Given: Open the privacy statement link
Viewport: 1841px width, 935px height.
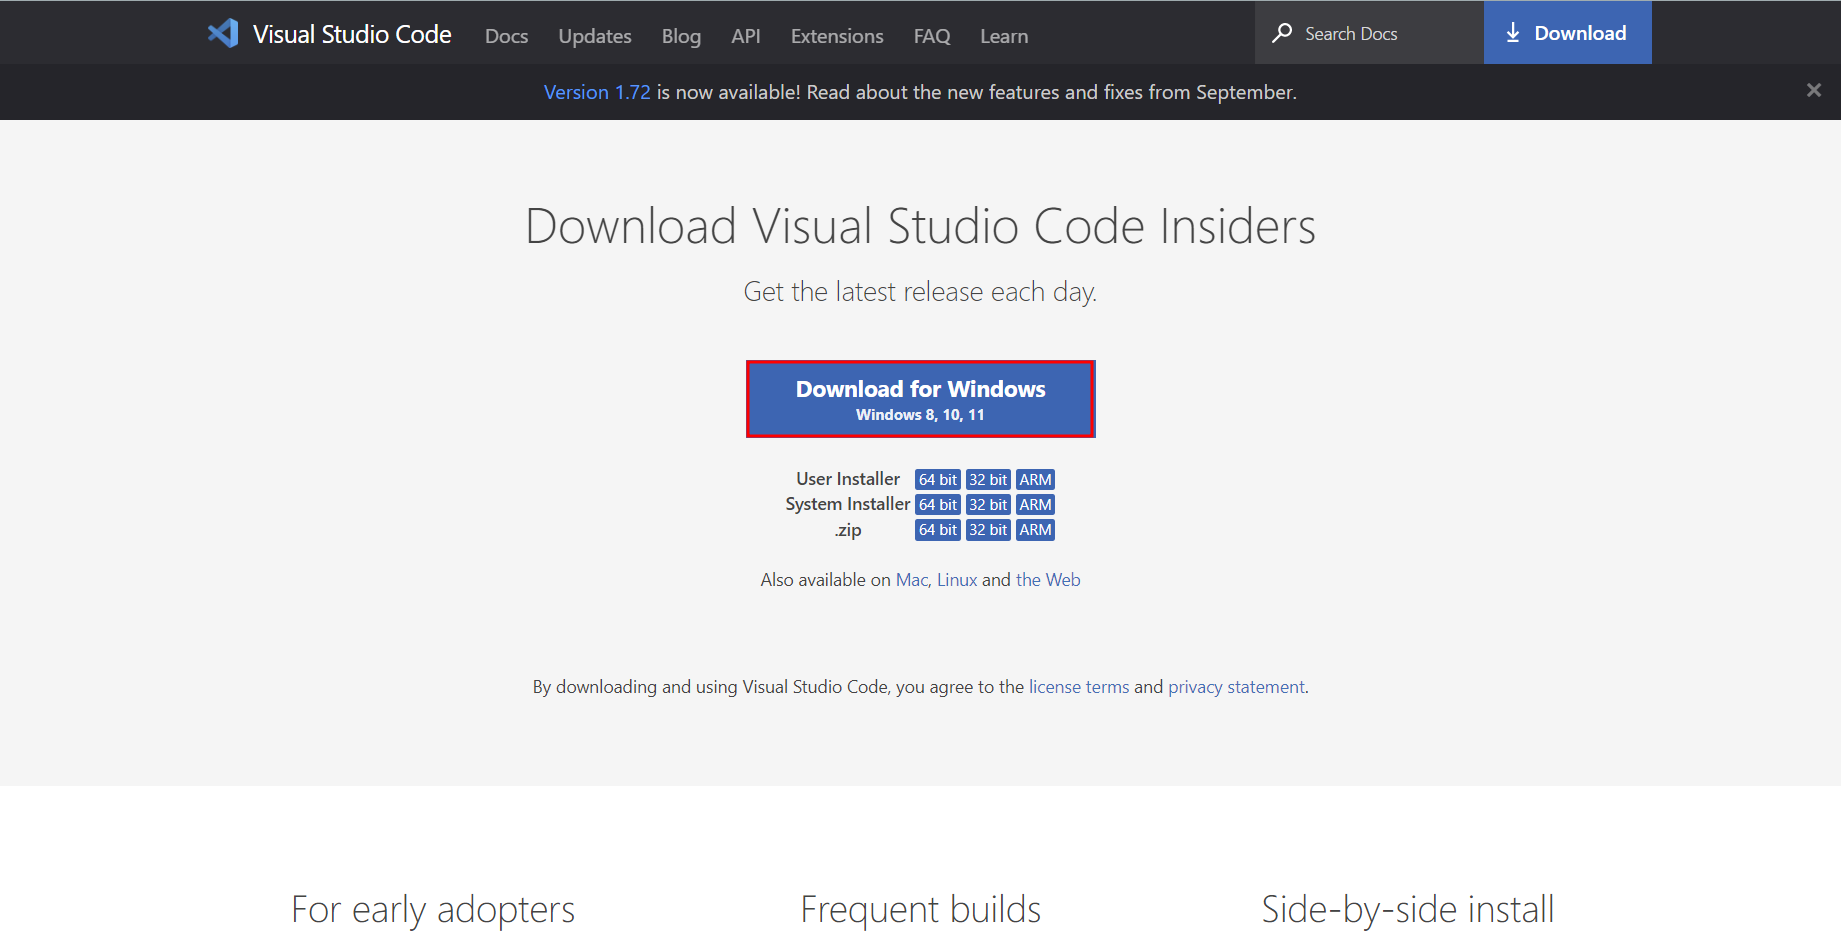Looking at the screenshot, I should click(x=1236, y=687).
